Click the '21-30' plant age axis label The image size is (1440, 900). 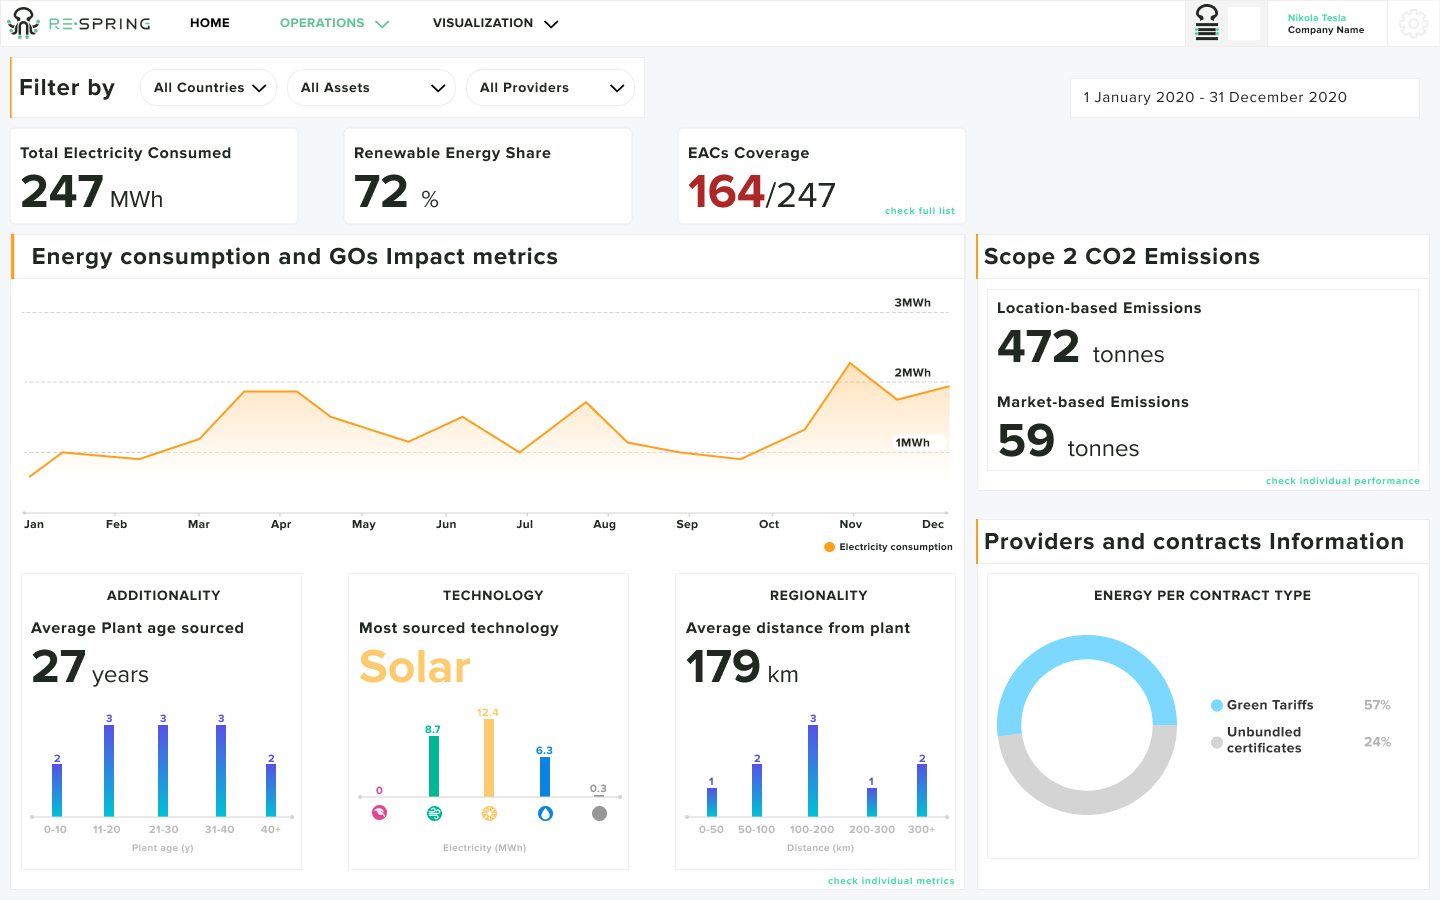[x=164, y=830]
